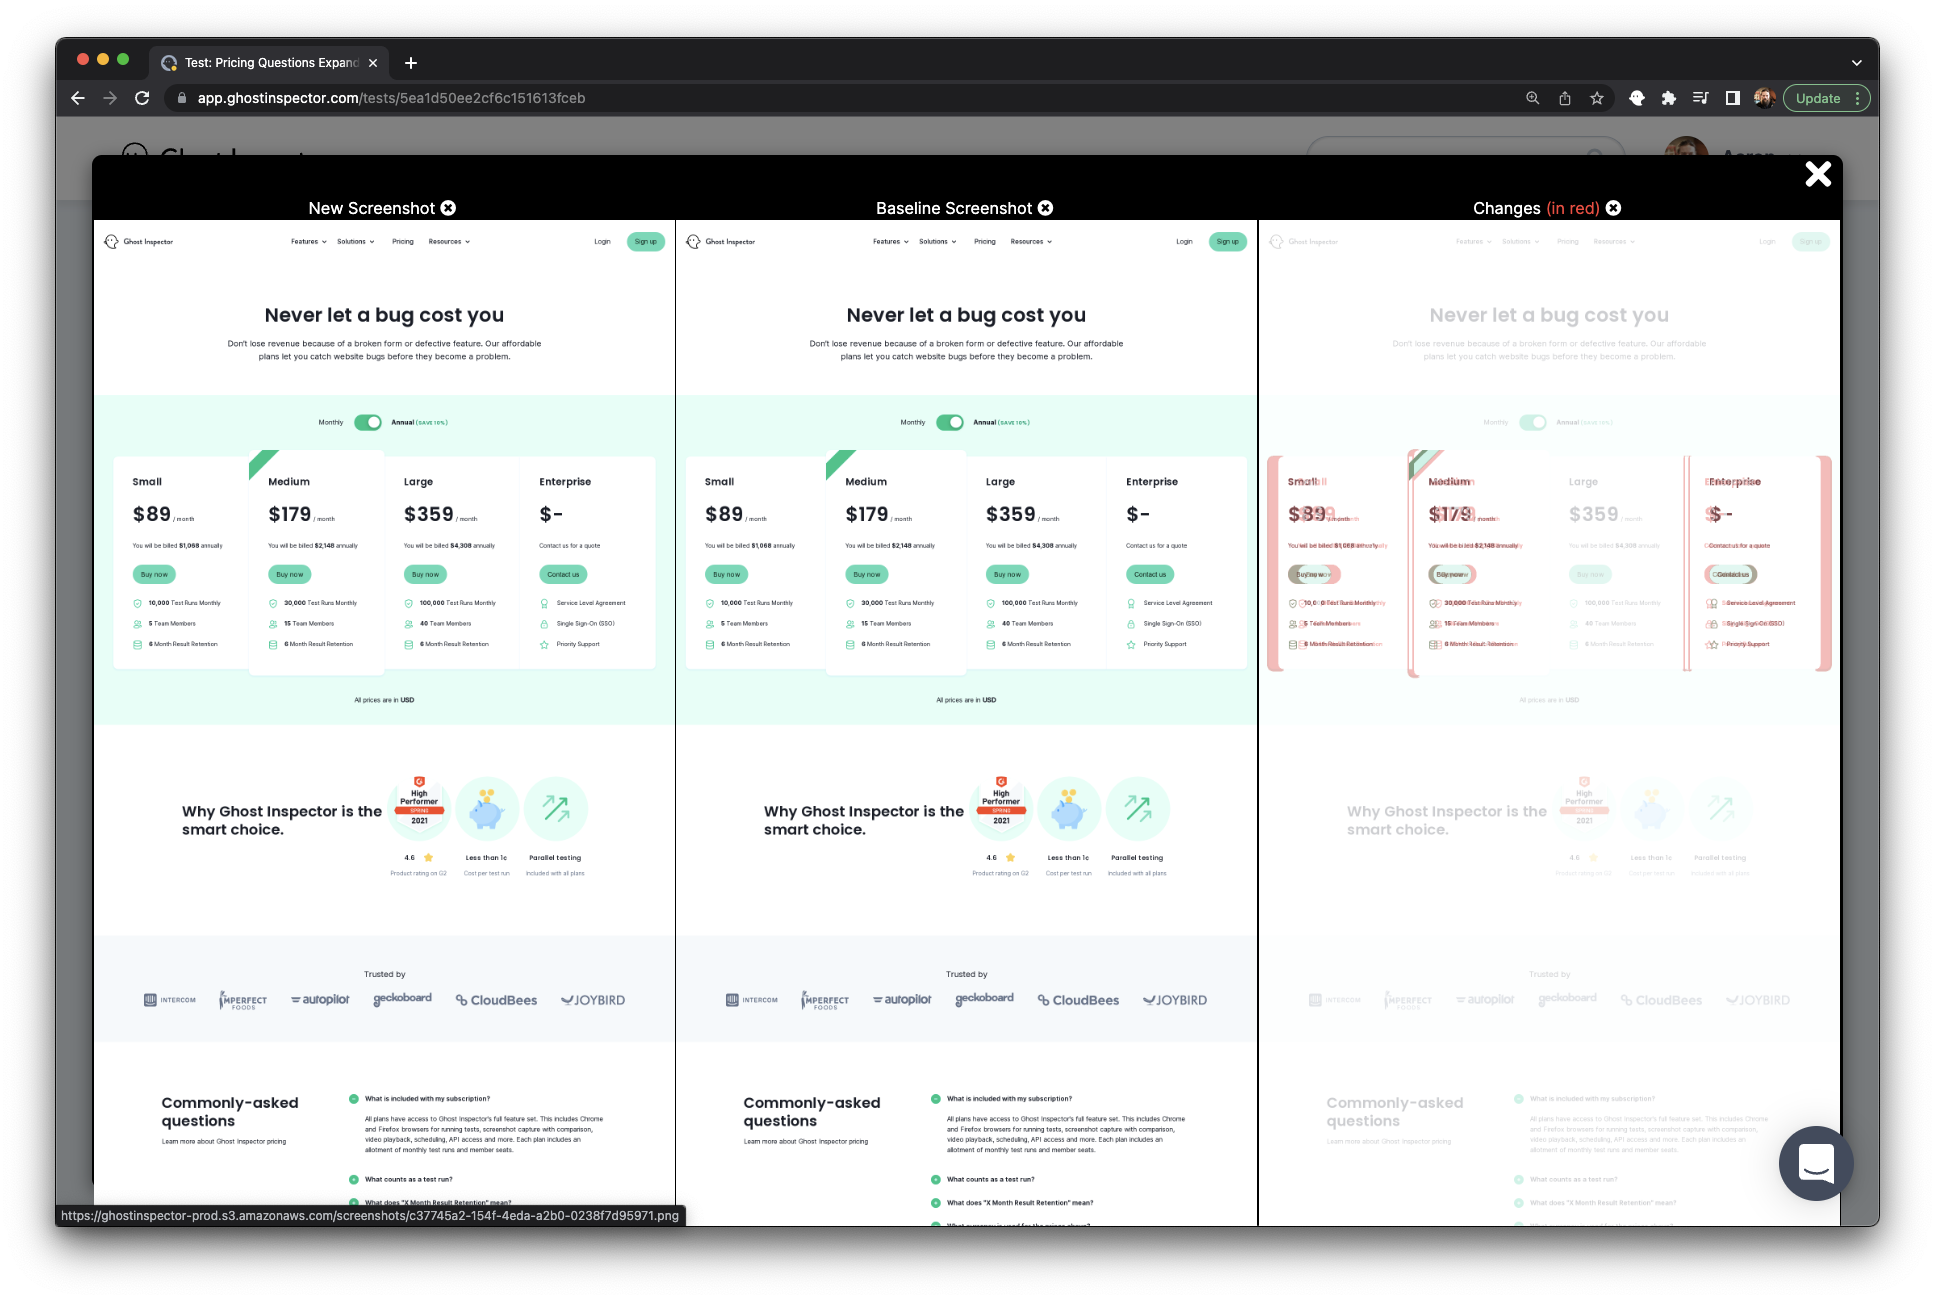The image size is (1935, 1300).
Task: Open the Intercom chat bubble widget
Action: point(1816,1163)
